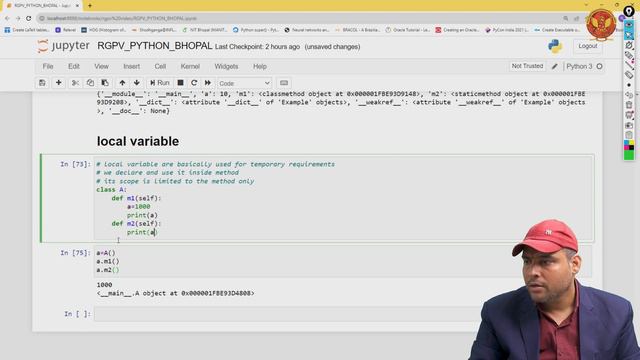Pick the black color swatch in annotation toolbar
Viewport: 640px width, 360px height.
[x=631, y=147]
